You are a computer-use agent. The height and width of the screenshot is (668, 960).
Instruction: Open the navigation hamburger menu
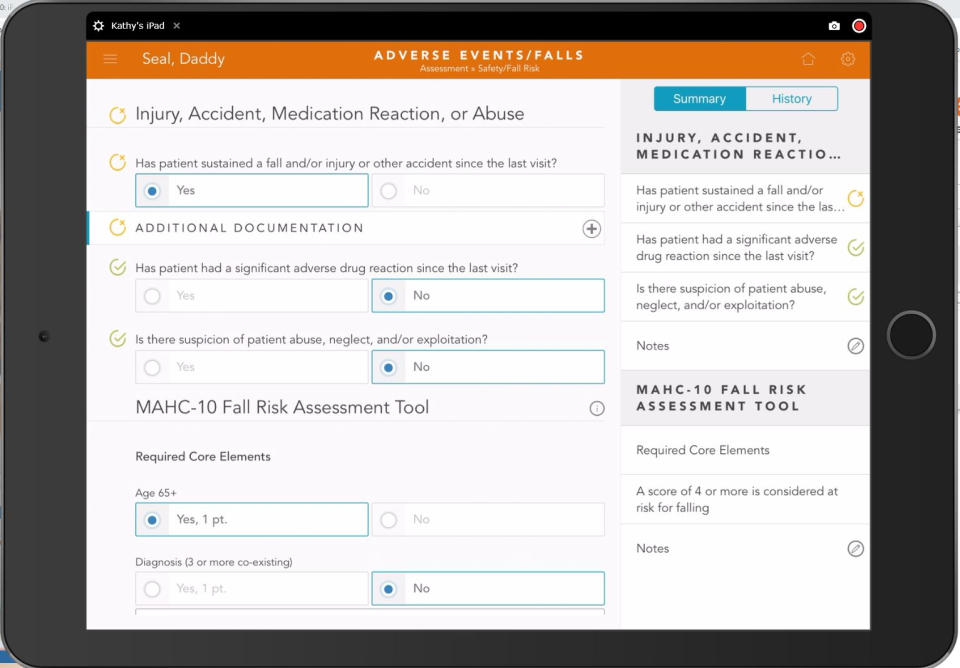pos(110,59)
